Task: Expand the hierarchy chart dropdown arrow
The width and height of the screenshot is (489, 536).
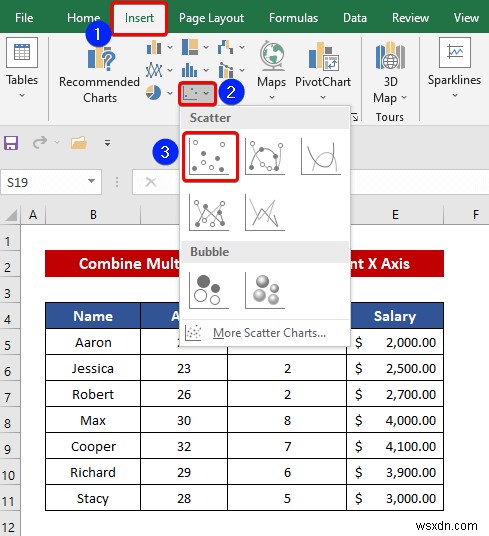Action: [206, 48]
